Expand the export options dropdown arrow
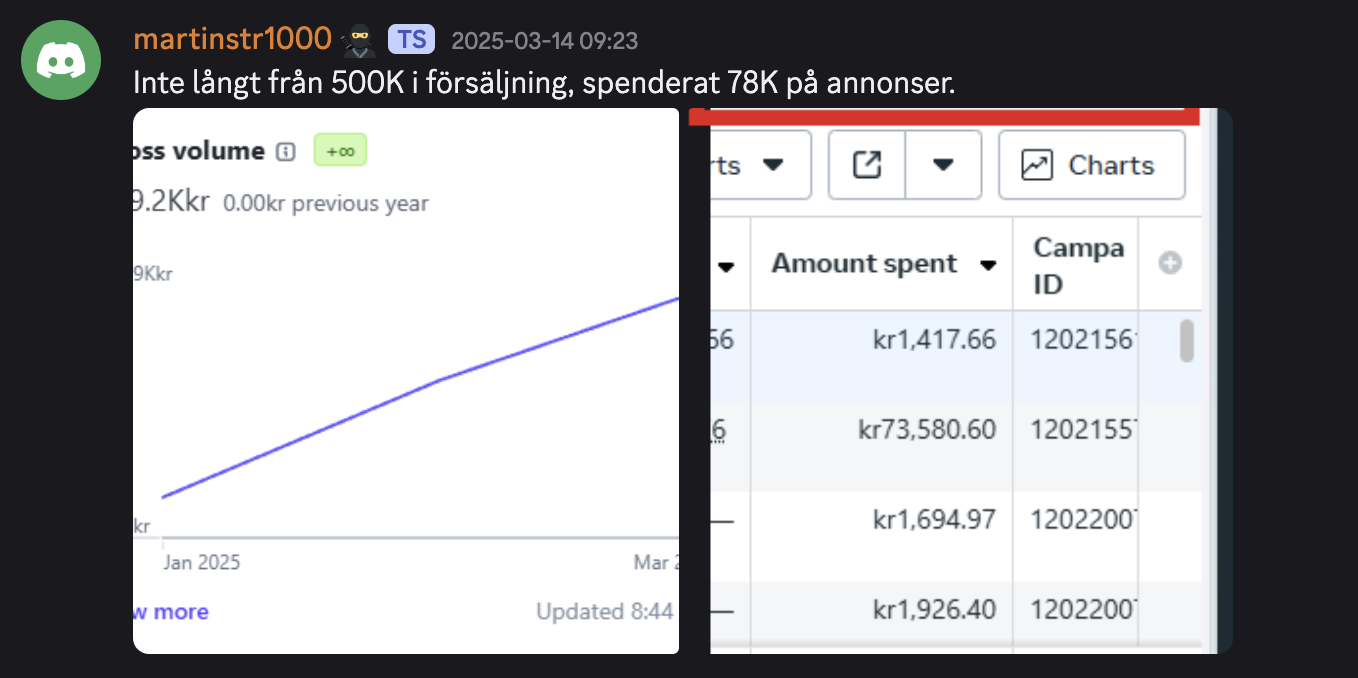Screen dimensions: 1358x678 [x=943, y=165]
